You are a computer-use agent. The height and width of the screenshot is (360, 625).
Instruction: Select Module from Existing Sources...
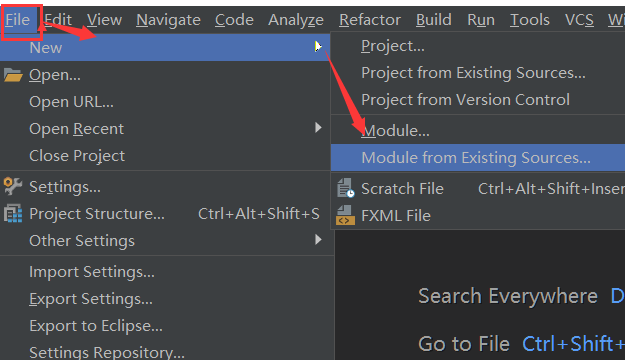coord(478,158)
